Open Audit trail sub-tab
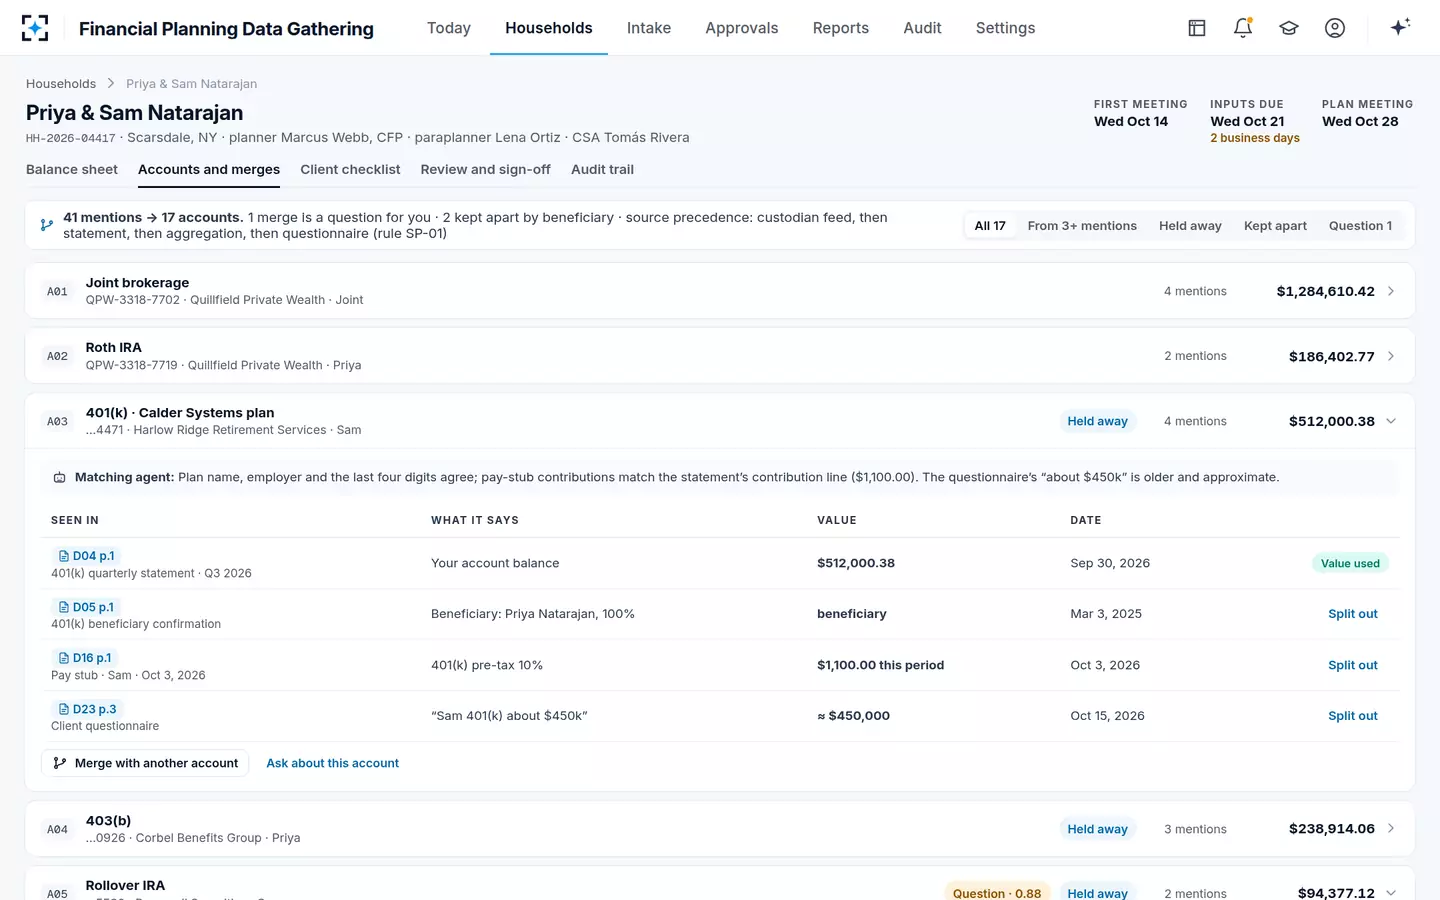This screenshot has height=900, width=1440. (x=602, y=170)
